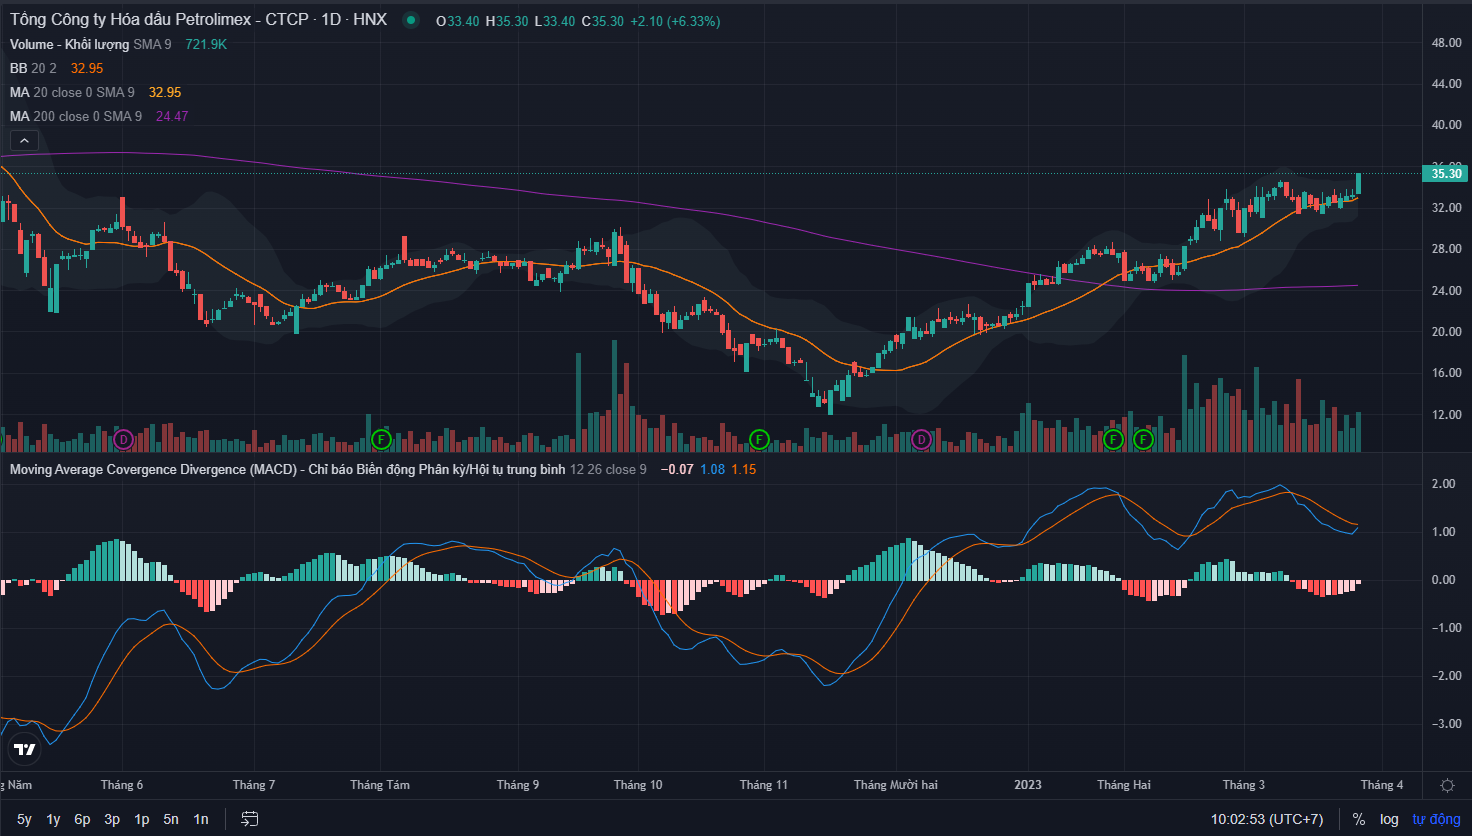The width and height of the screenshot is (1472, 836).
Task: Click the purple D marker near Tháng Mười hai
Action: click(x=922, y=439)
